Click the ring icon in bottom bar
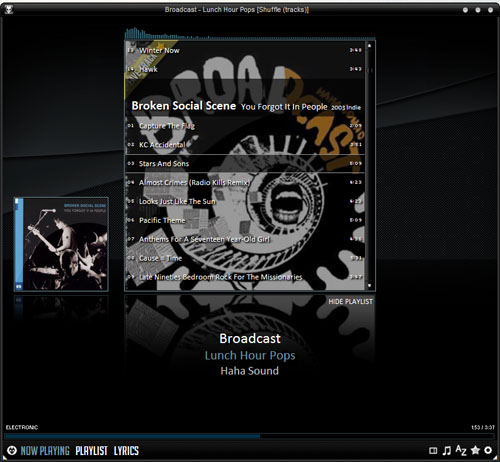Viewport: 500px width, 462px height. 488,450
